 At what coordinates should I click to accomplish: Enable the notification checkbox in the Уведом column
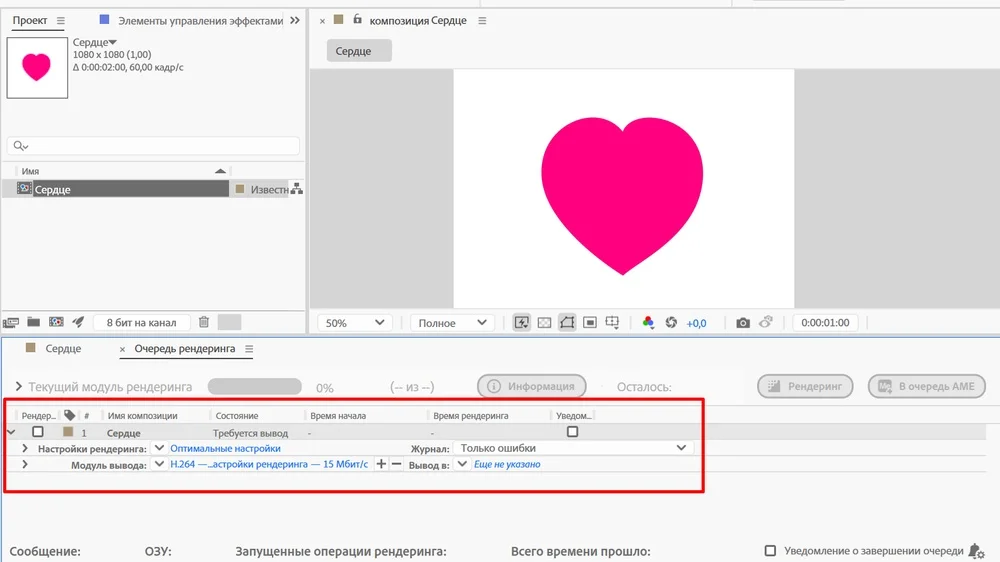click(573, 432)
